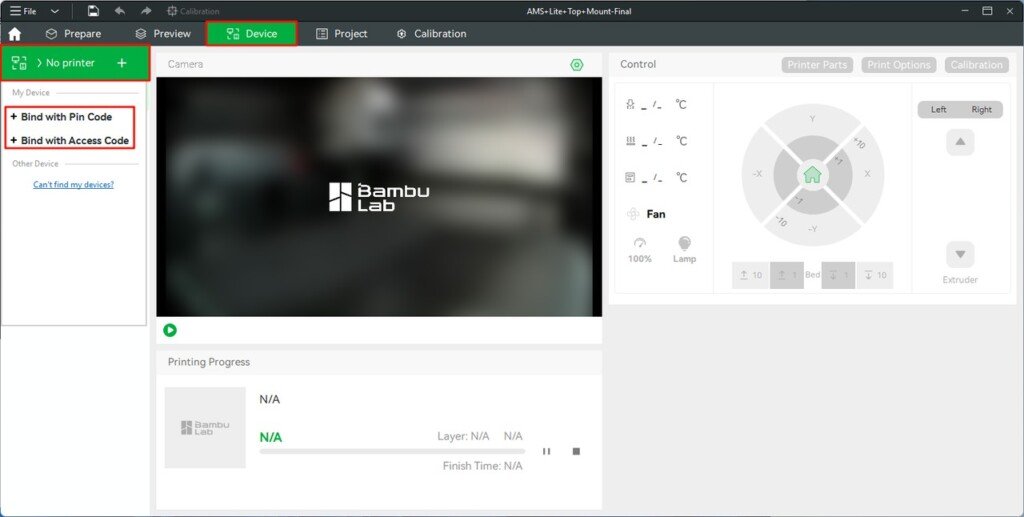The image size is (1024, 517).
Task: Click the nozzle temperature icon
Action: (x=630, y=104)
